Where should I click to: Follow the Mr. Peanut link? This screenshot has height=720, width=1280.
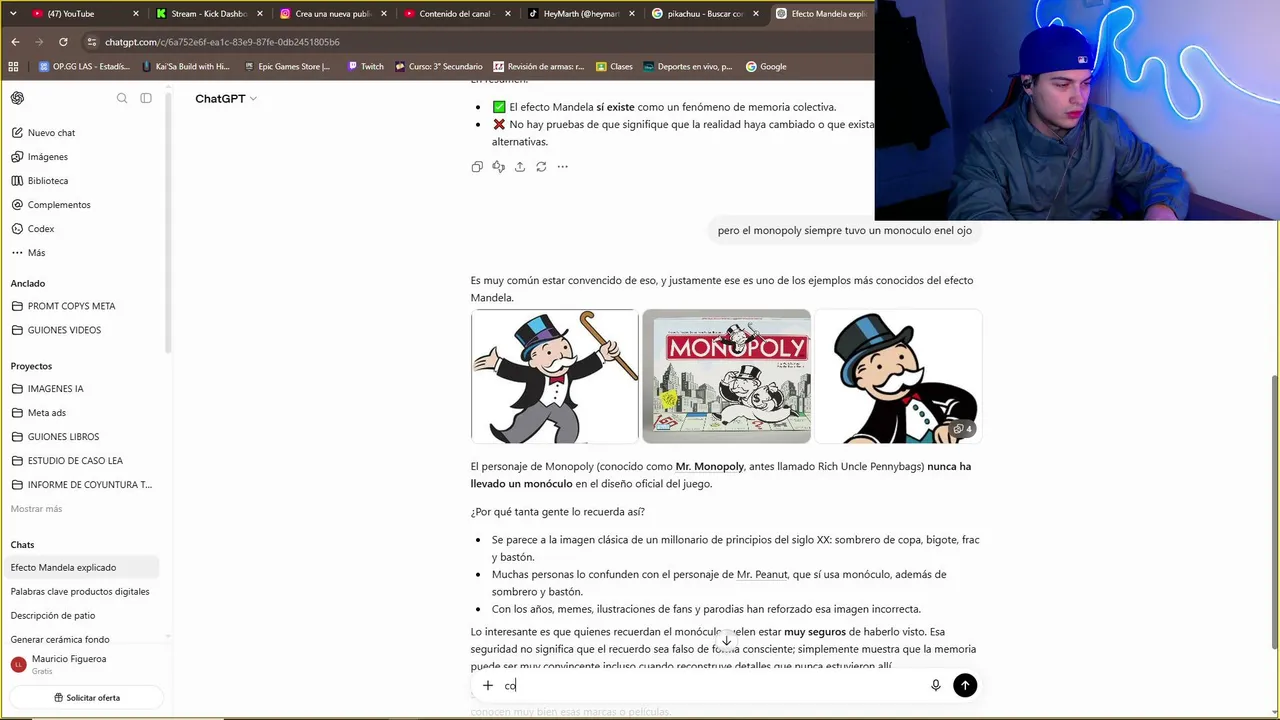tap(762, 575)
